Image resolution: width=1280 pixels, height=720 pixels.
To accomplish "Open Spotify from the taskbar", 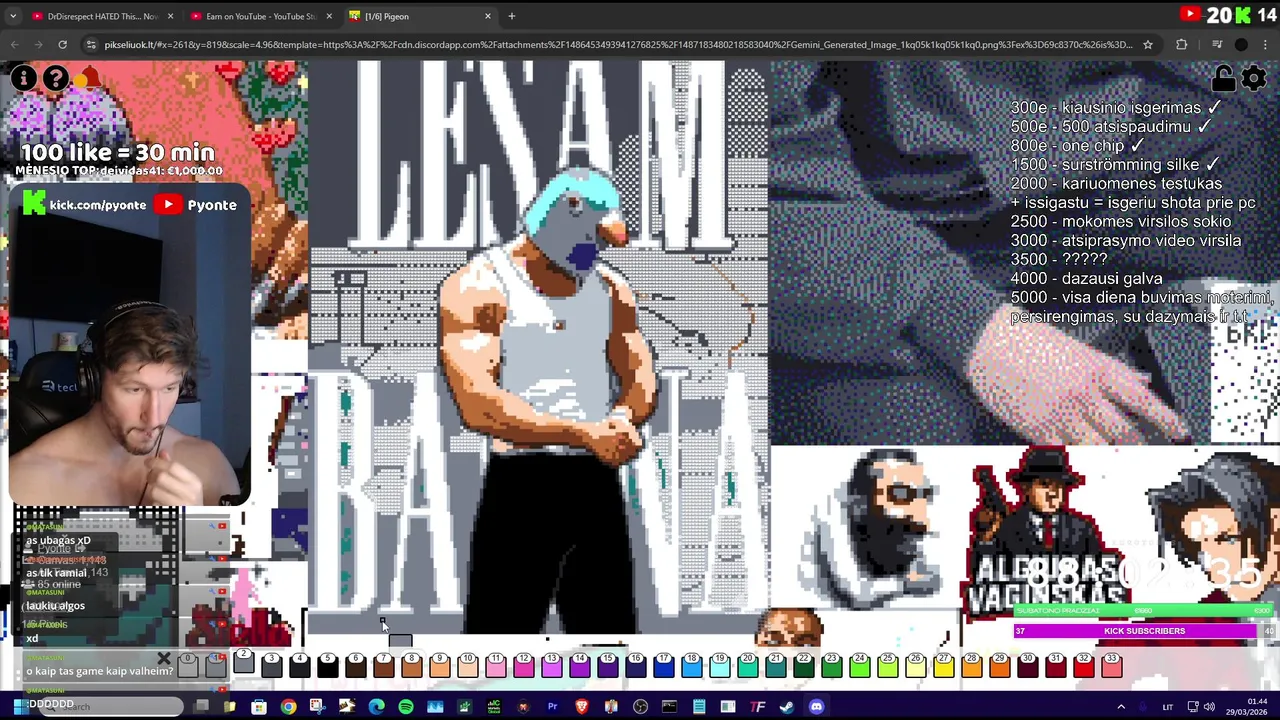I will point(405,707).
